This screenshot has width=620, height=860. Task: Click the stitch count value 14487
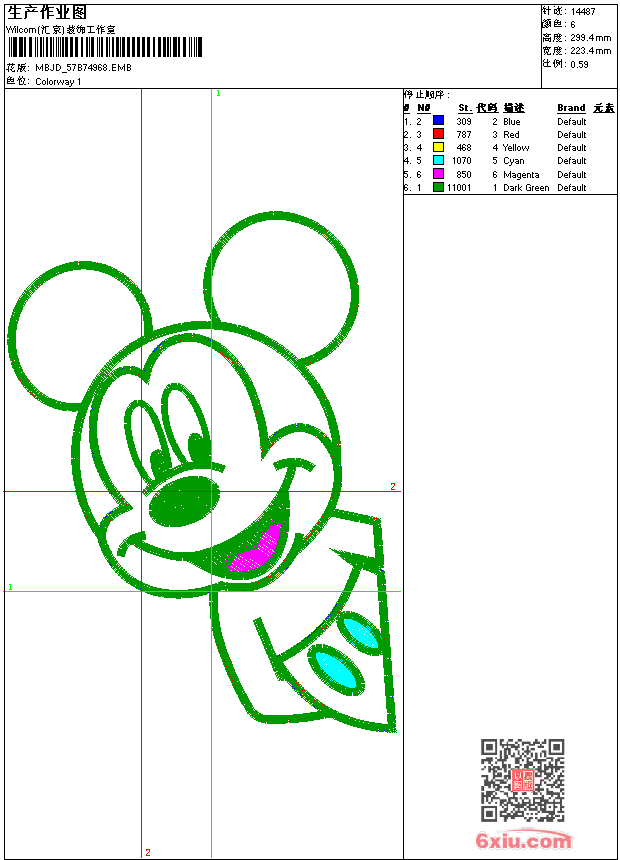coord(583,11)
